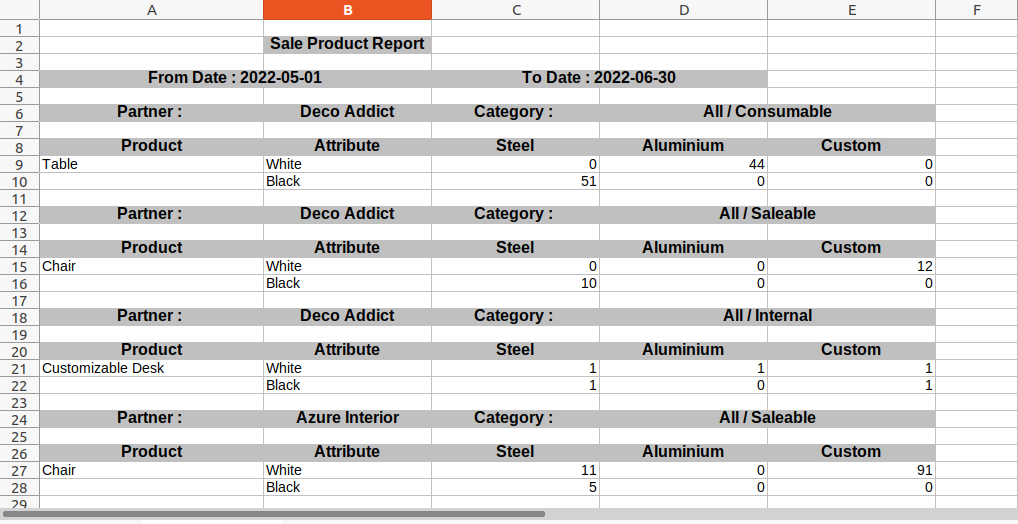Click the Sale Product Report title cell
This screenshot has height=524, width=1018.
347,44
